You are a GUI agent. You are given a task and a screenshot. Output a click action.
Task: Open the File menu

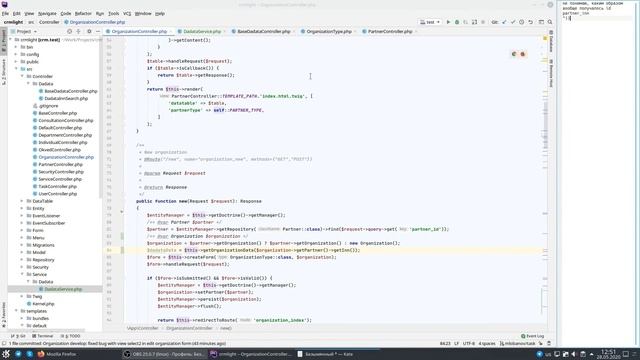click(5, 13)
